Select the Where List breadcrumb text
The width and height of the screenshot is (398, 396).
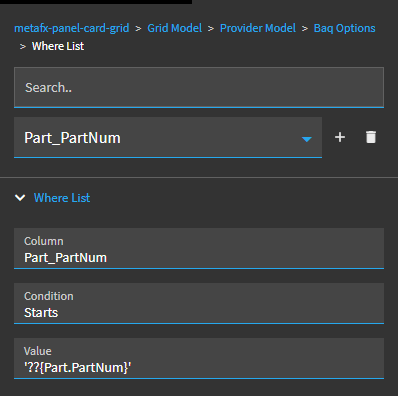[x=58, y=46]
